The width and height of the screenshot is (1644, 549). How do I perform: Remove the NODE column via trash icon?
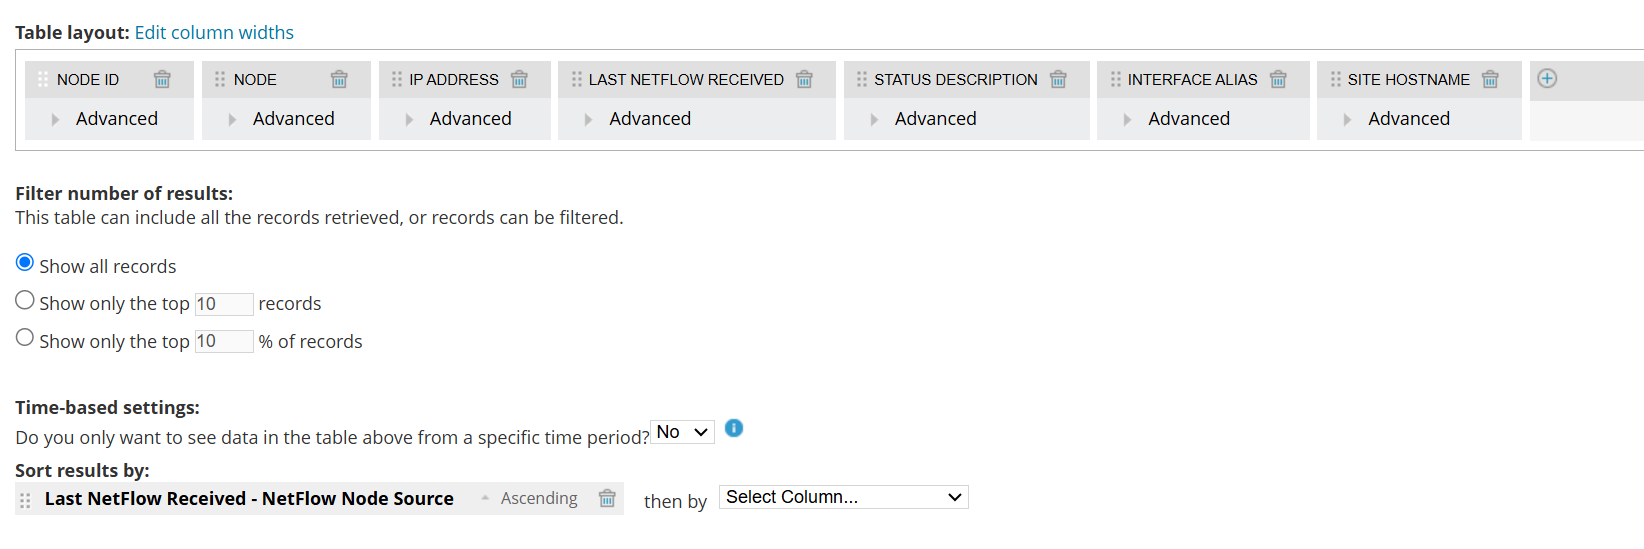pos(339,79)
